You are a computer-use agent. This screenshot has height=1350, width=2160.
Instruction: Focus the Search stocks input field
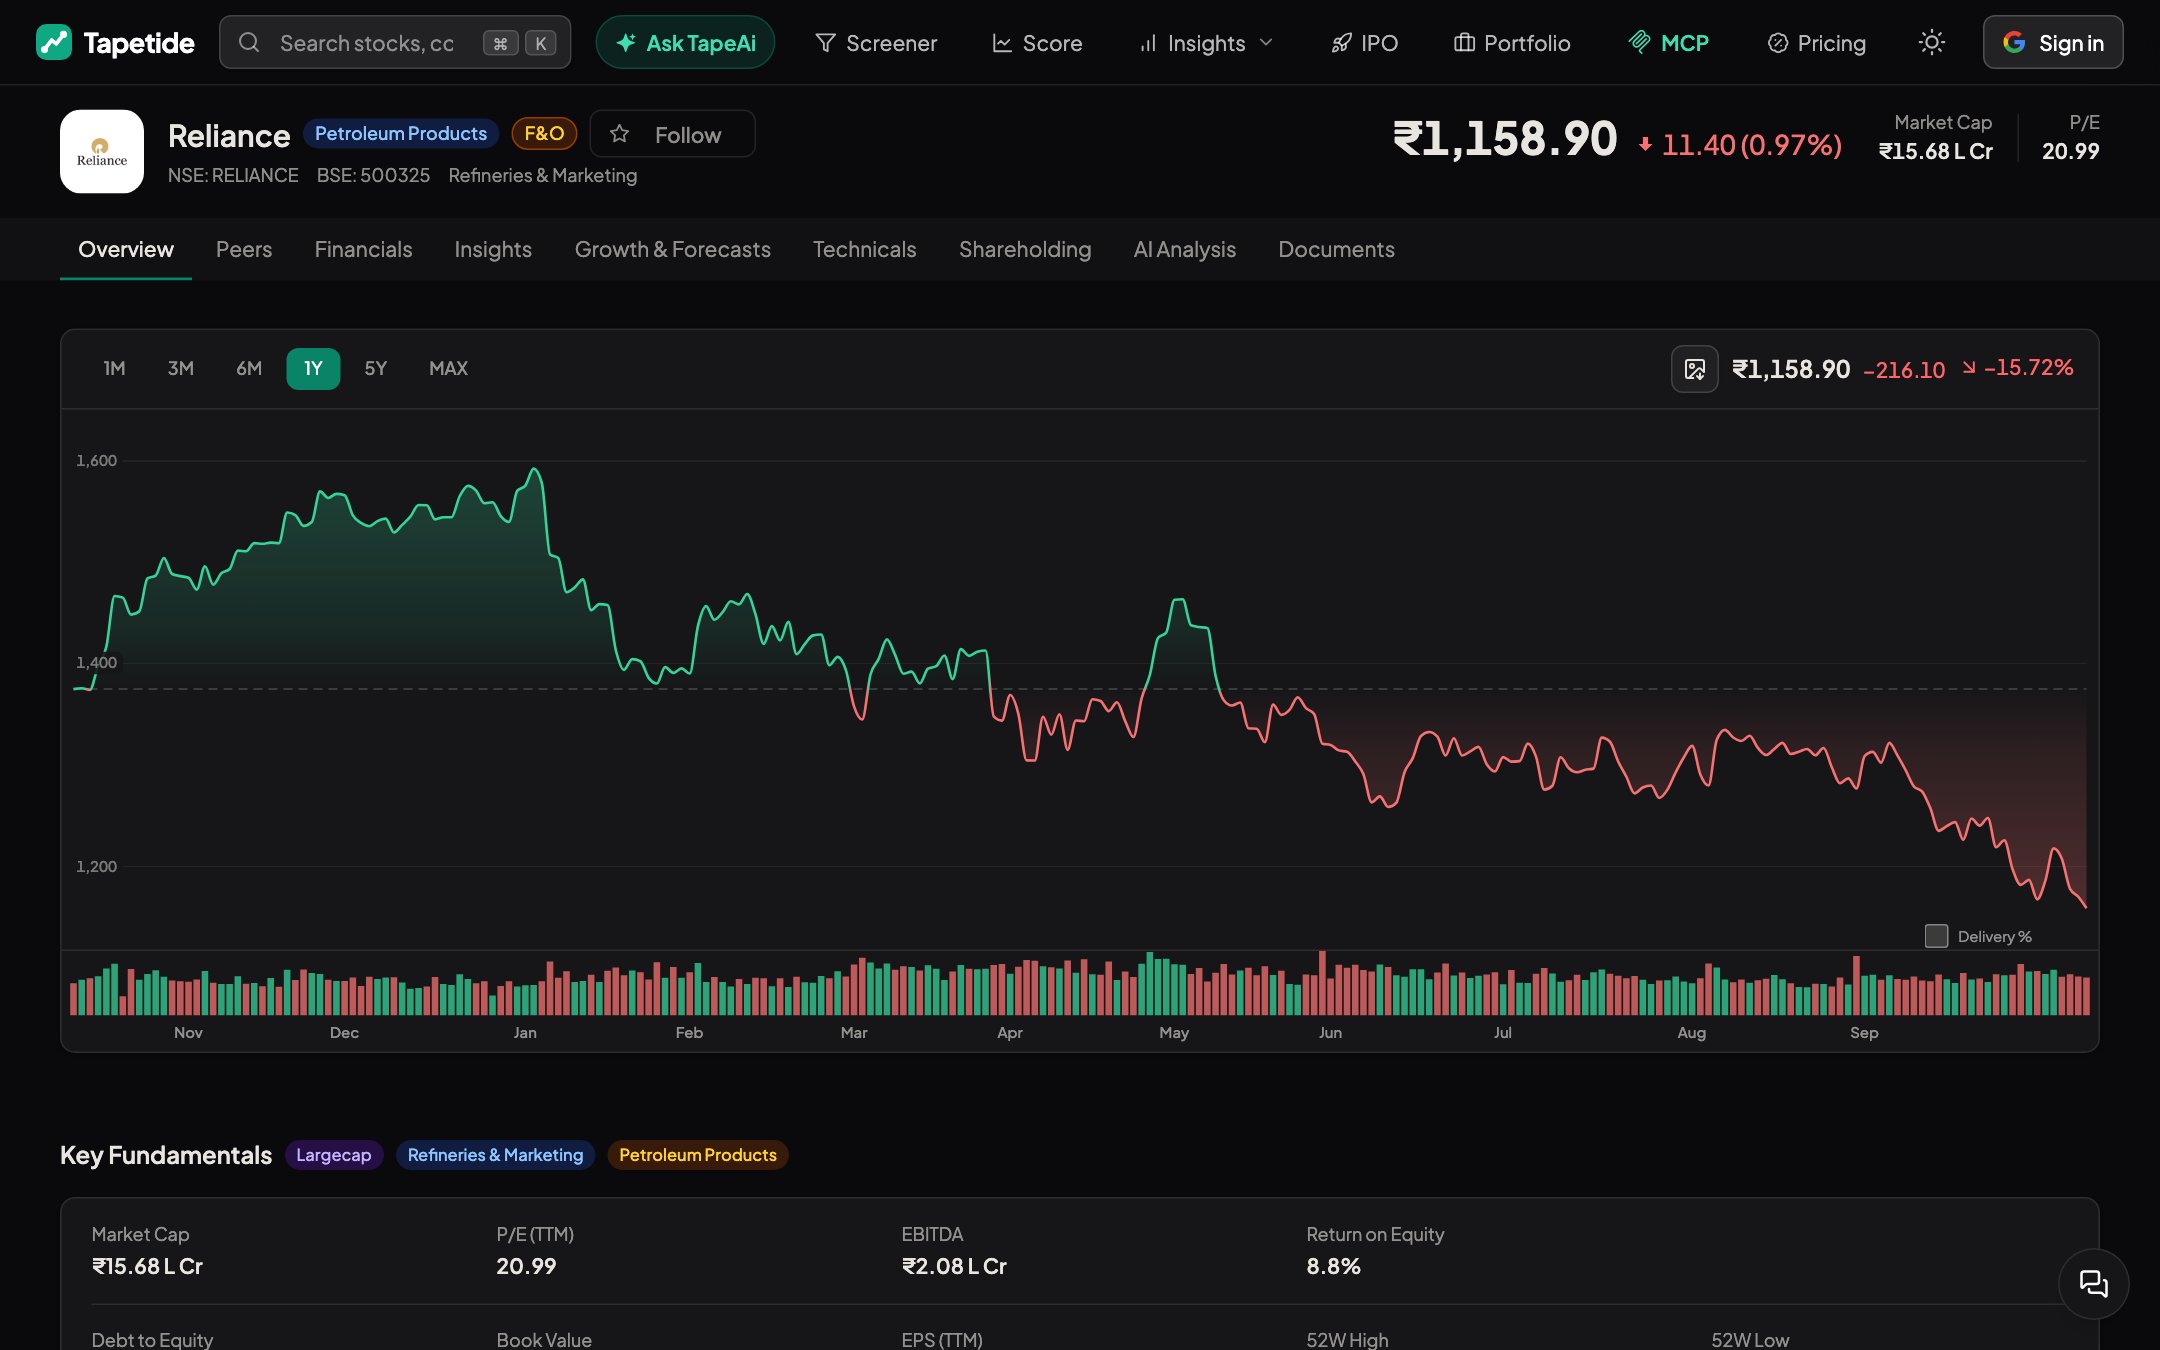[395, 42]
